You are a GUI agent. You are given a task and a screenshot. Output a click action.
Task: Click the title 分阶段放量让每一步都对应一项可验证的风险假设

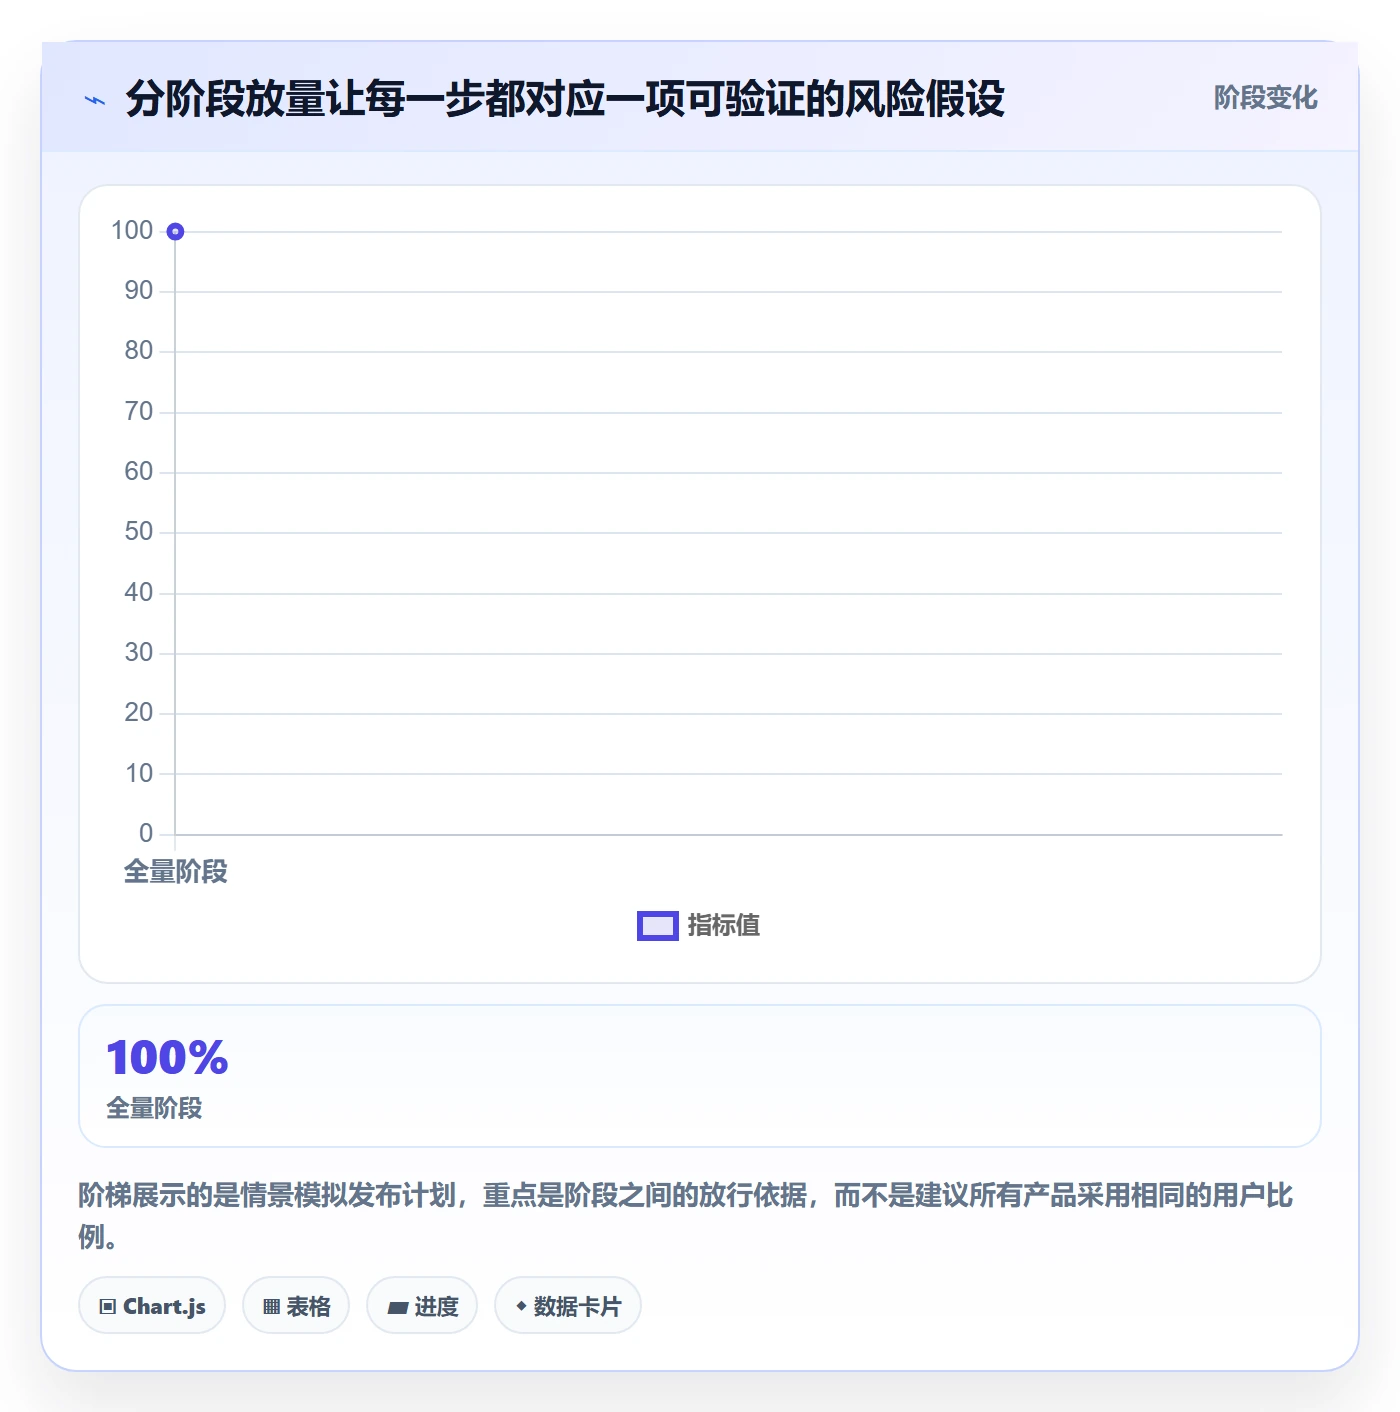click(565, 99)
